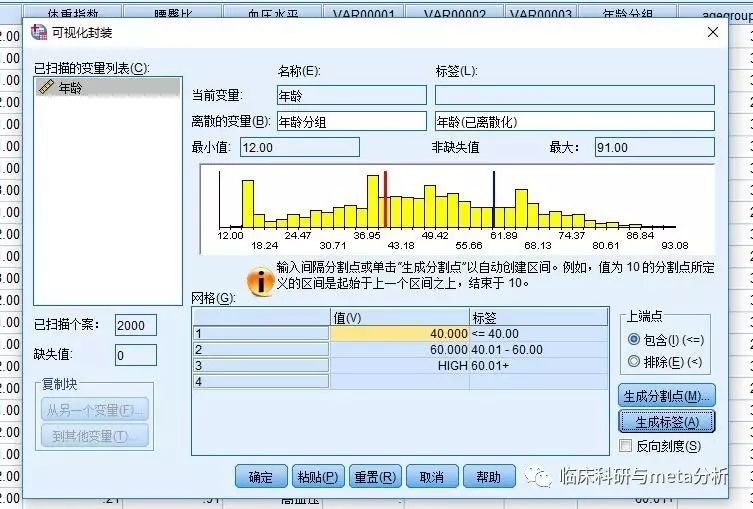The image size is (753, 509).
Task: Click the red cutpoint line in the histogram
Action: (385, 199)
